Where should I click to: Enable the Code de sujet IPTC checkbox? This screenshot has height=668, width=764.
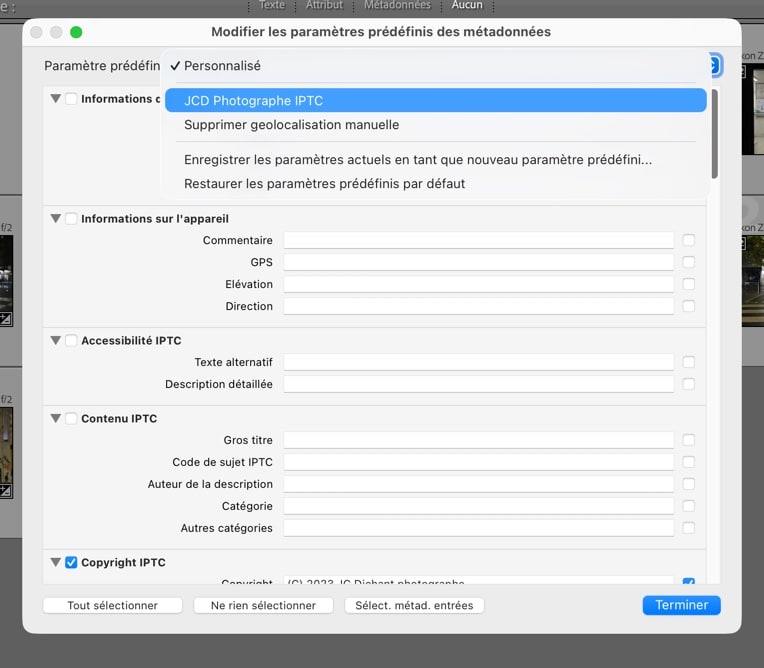pyautogui.click(x=688, y=462)
